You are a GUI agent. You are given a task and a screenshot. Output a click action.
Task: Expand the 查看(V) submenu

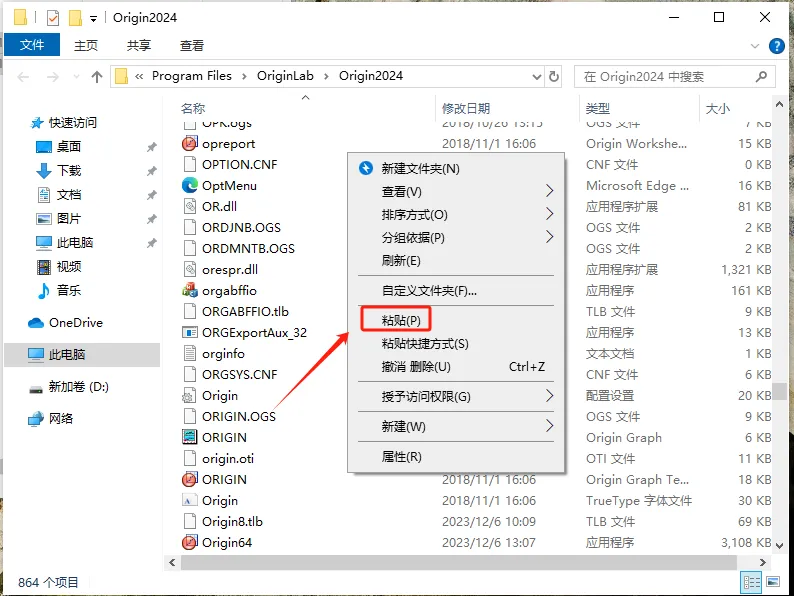click(456, 191)
